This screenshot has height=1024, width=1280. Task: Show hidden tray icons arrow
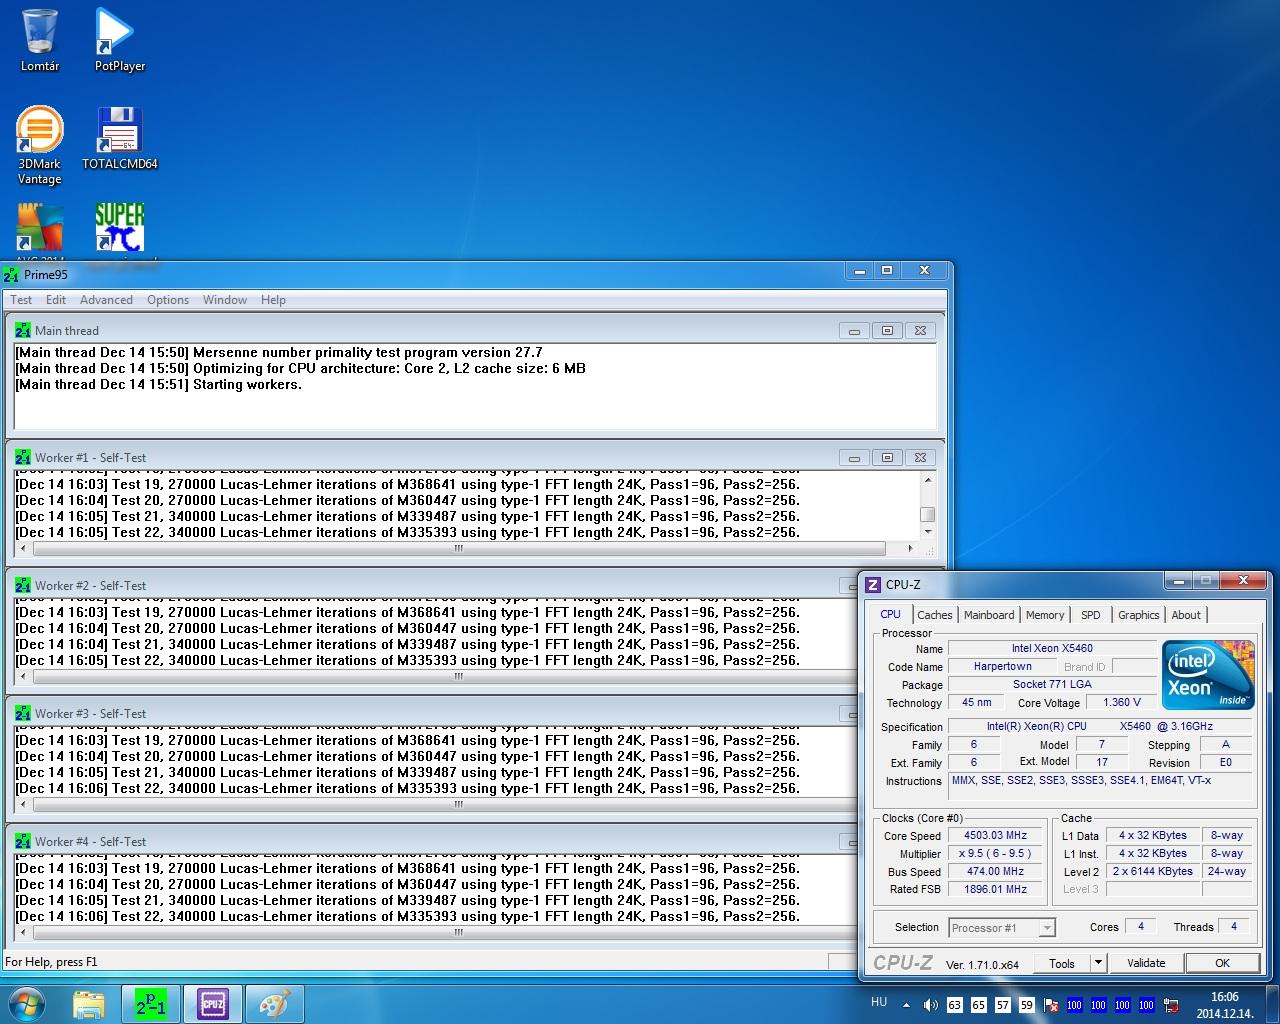(x=906, y=1005)
